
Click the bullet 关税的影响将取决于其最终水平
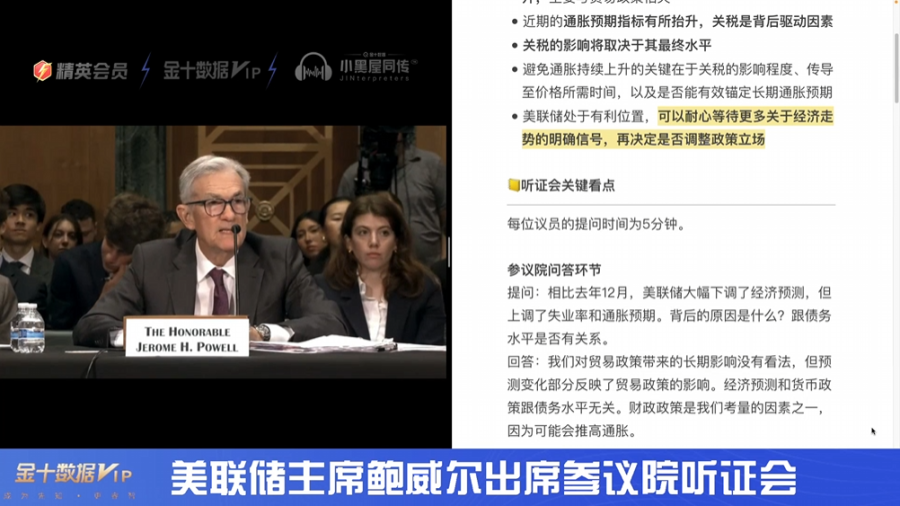(617, 45)
